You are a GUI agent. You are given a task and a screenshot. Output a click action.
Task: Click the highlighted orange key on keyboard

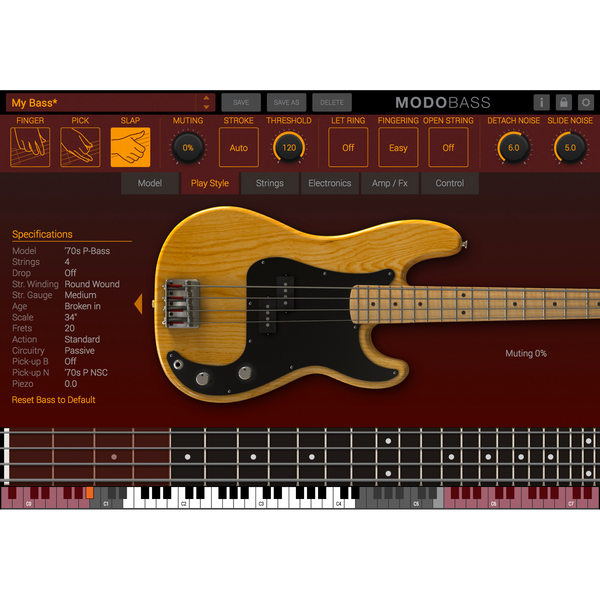pyautogui.click(x=90, y=492)
